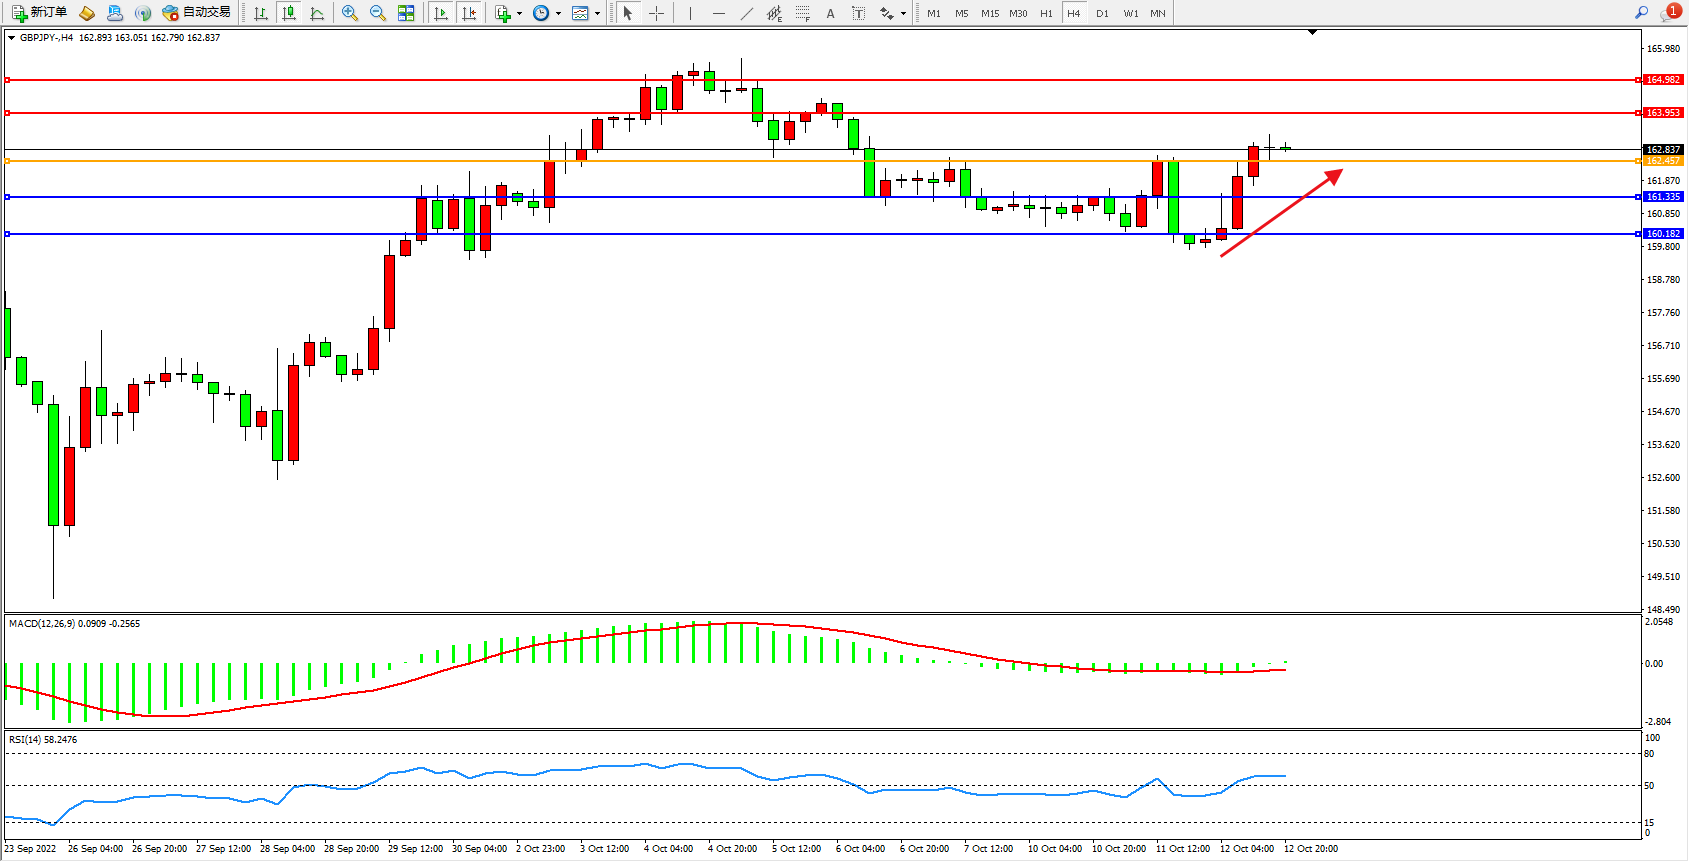Toggle AutoTrading (自动交易) button

197,13
